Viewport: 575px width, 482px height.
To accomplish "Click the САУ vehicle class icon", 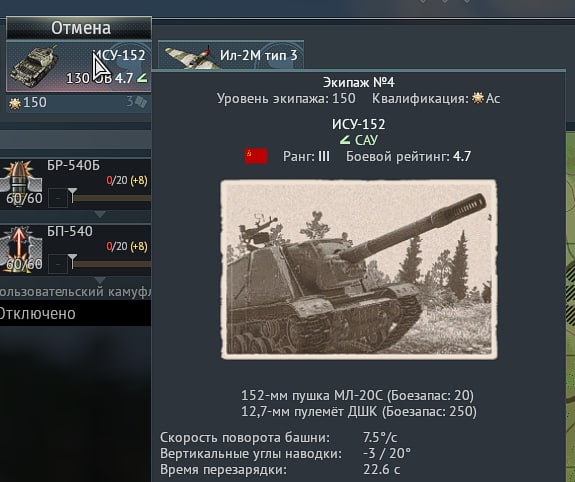I will point(345,140).
